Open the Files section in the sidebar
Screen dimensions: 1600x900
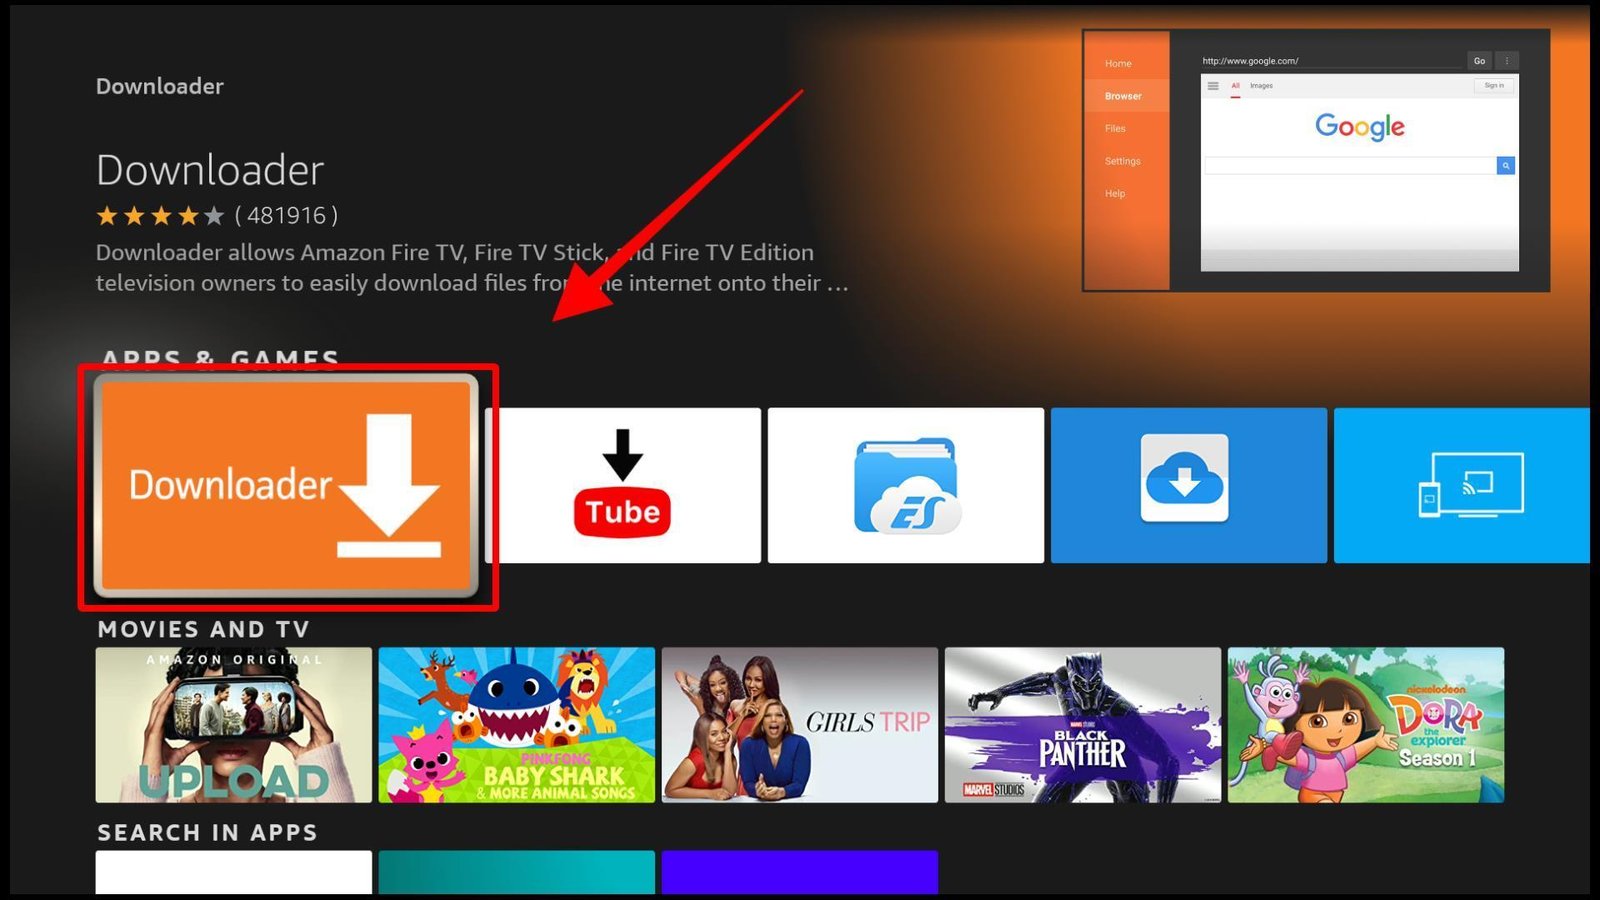(x=1116, y=128)
